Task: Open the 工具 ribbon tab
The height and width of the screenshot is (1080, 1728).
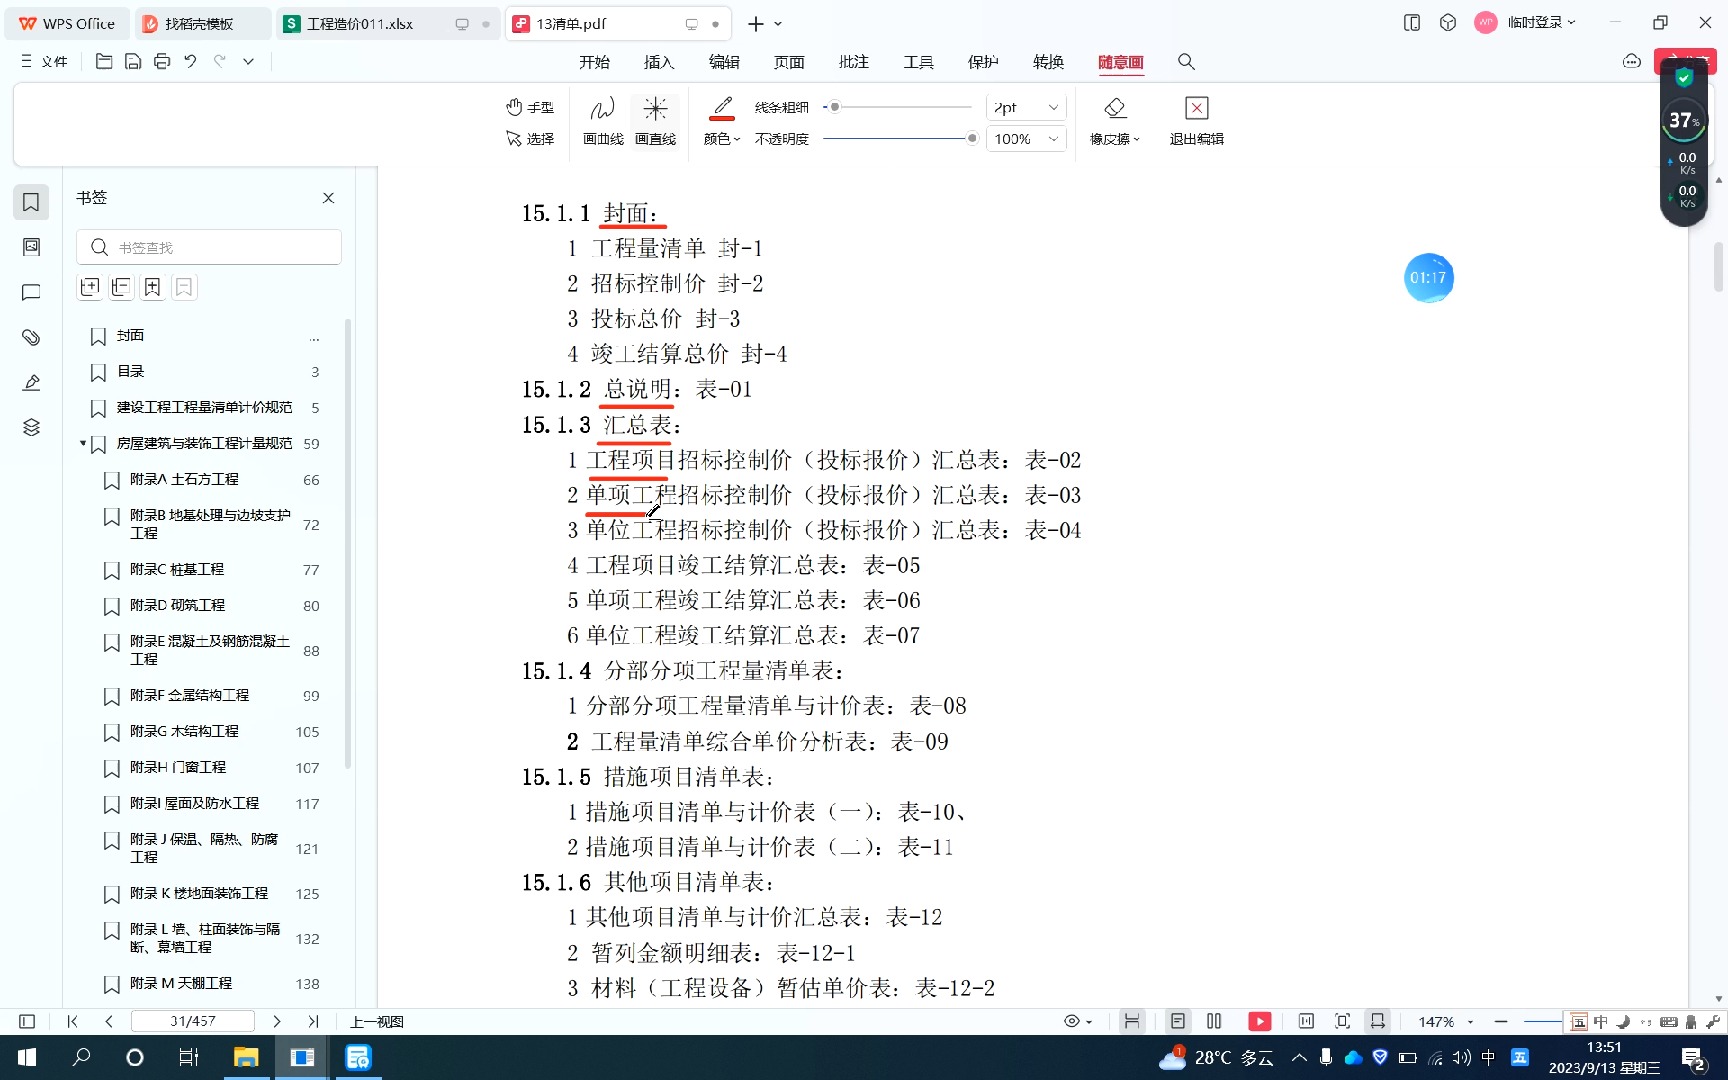Action: tap(919, 62)
